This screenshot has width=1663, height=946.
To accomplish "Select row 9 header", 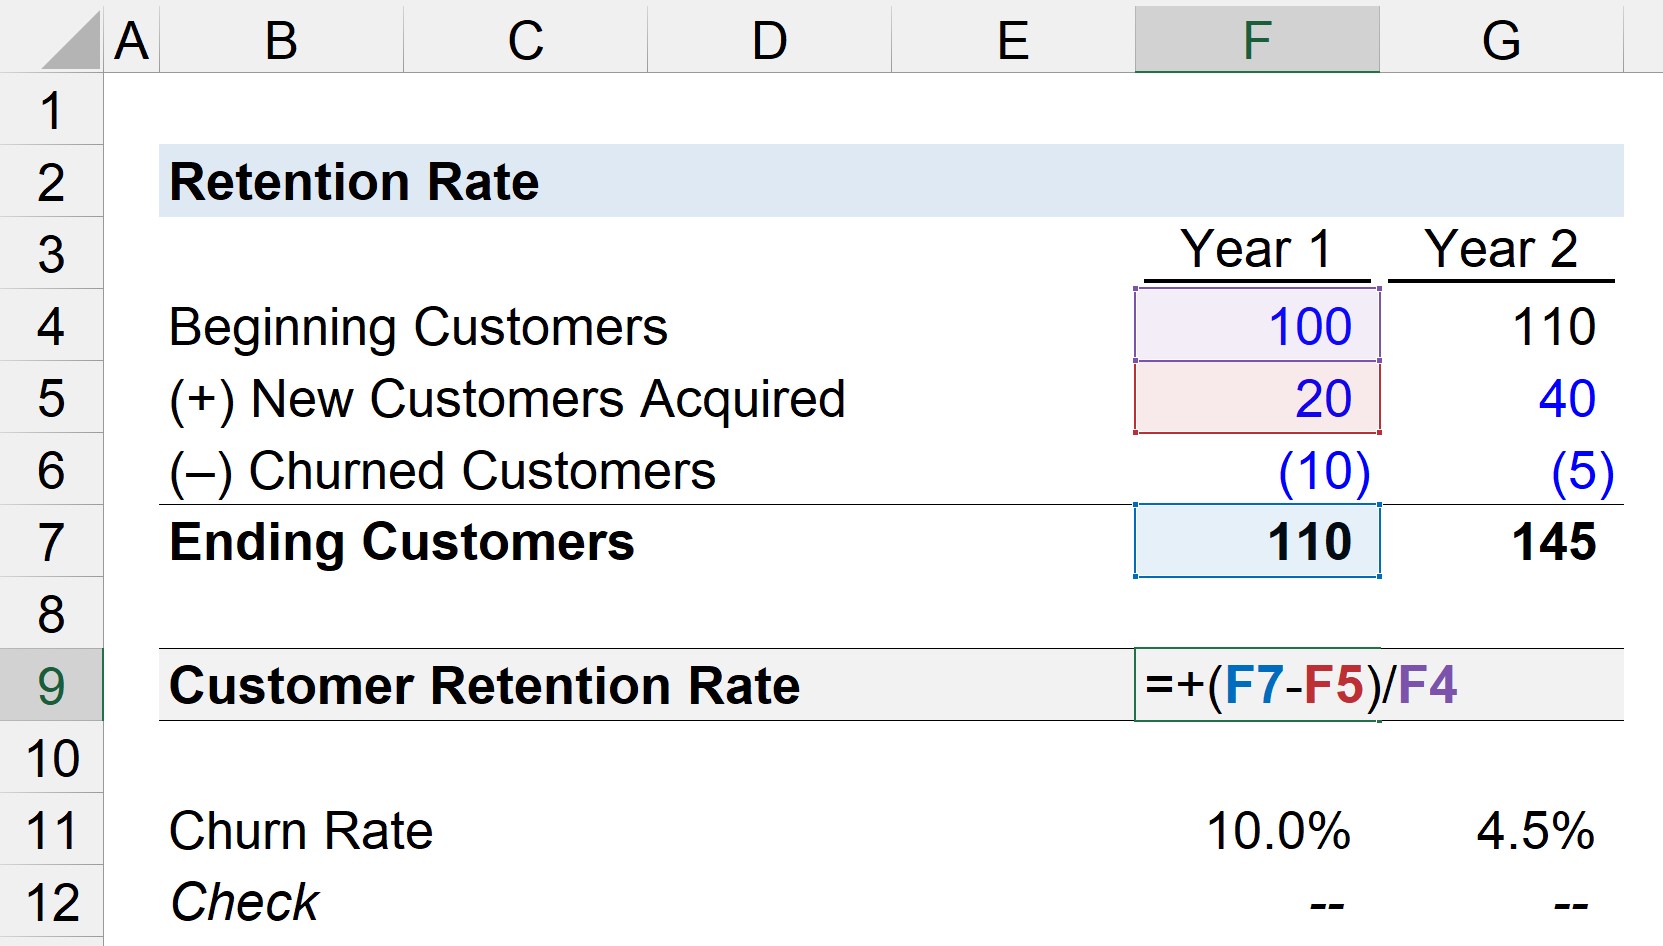I will [52, 686].
